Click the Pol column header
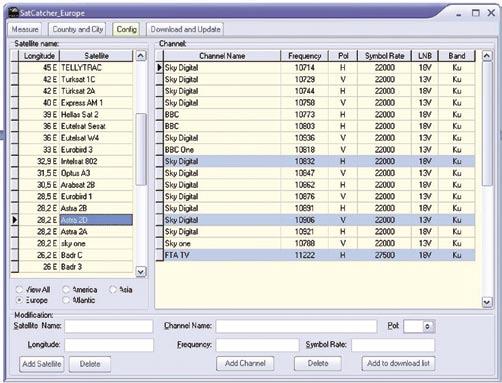 pos(343,56)
